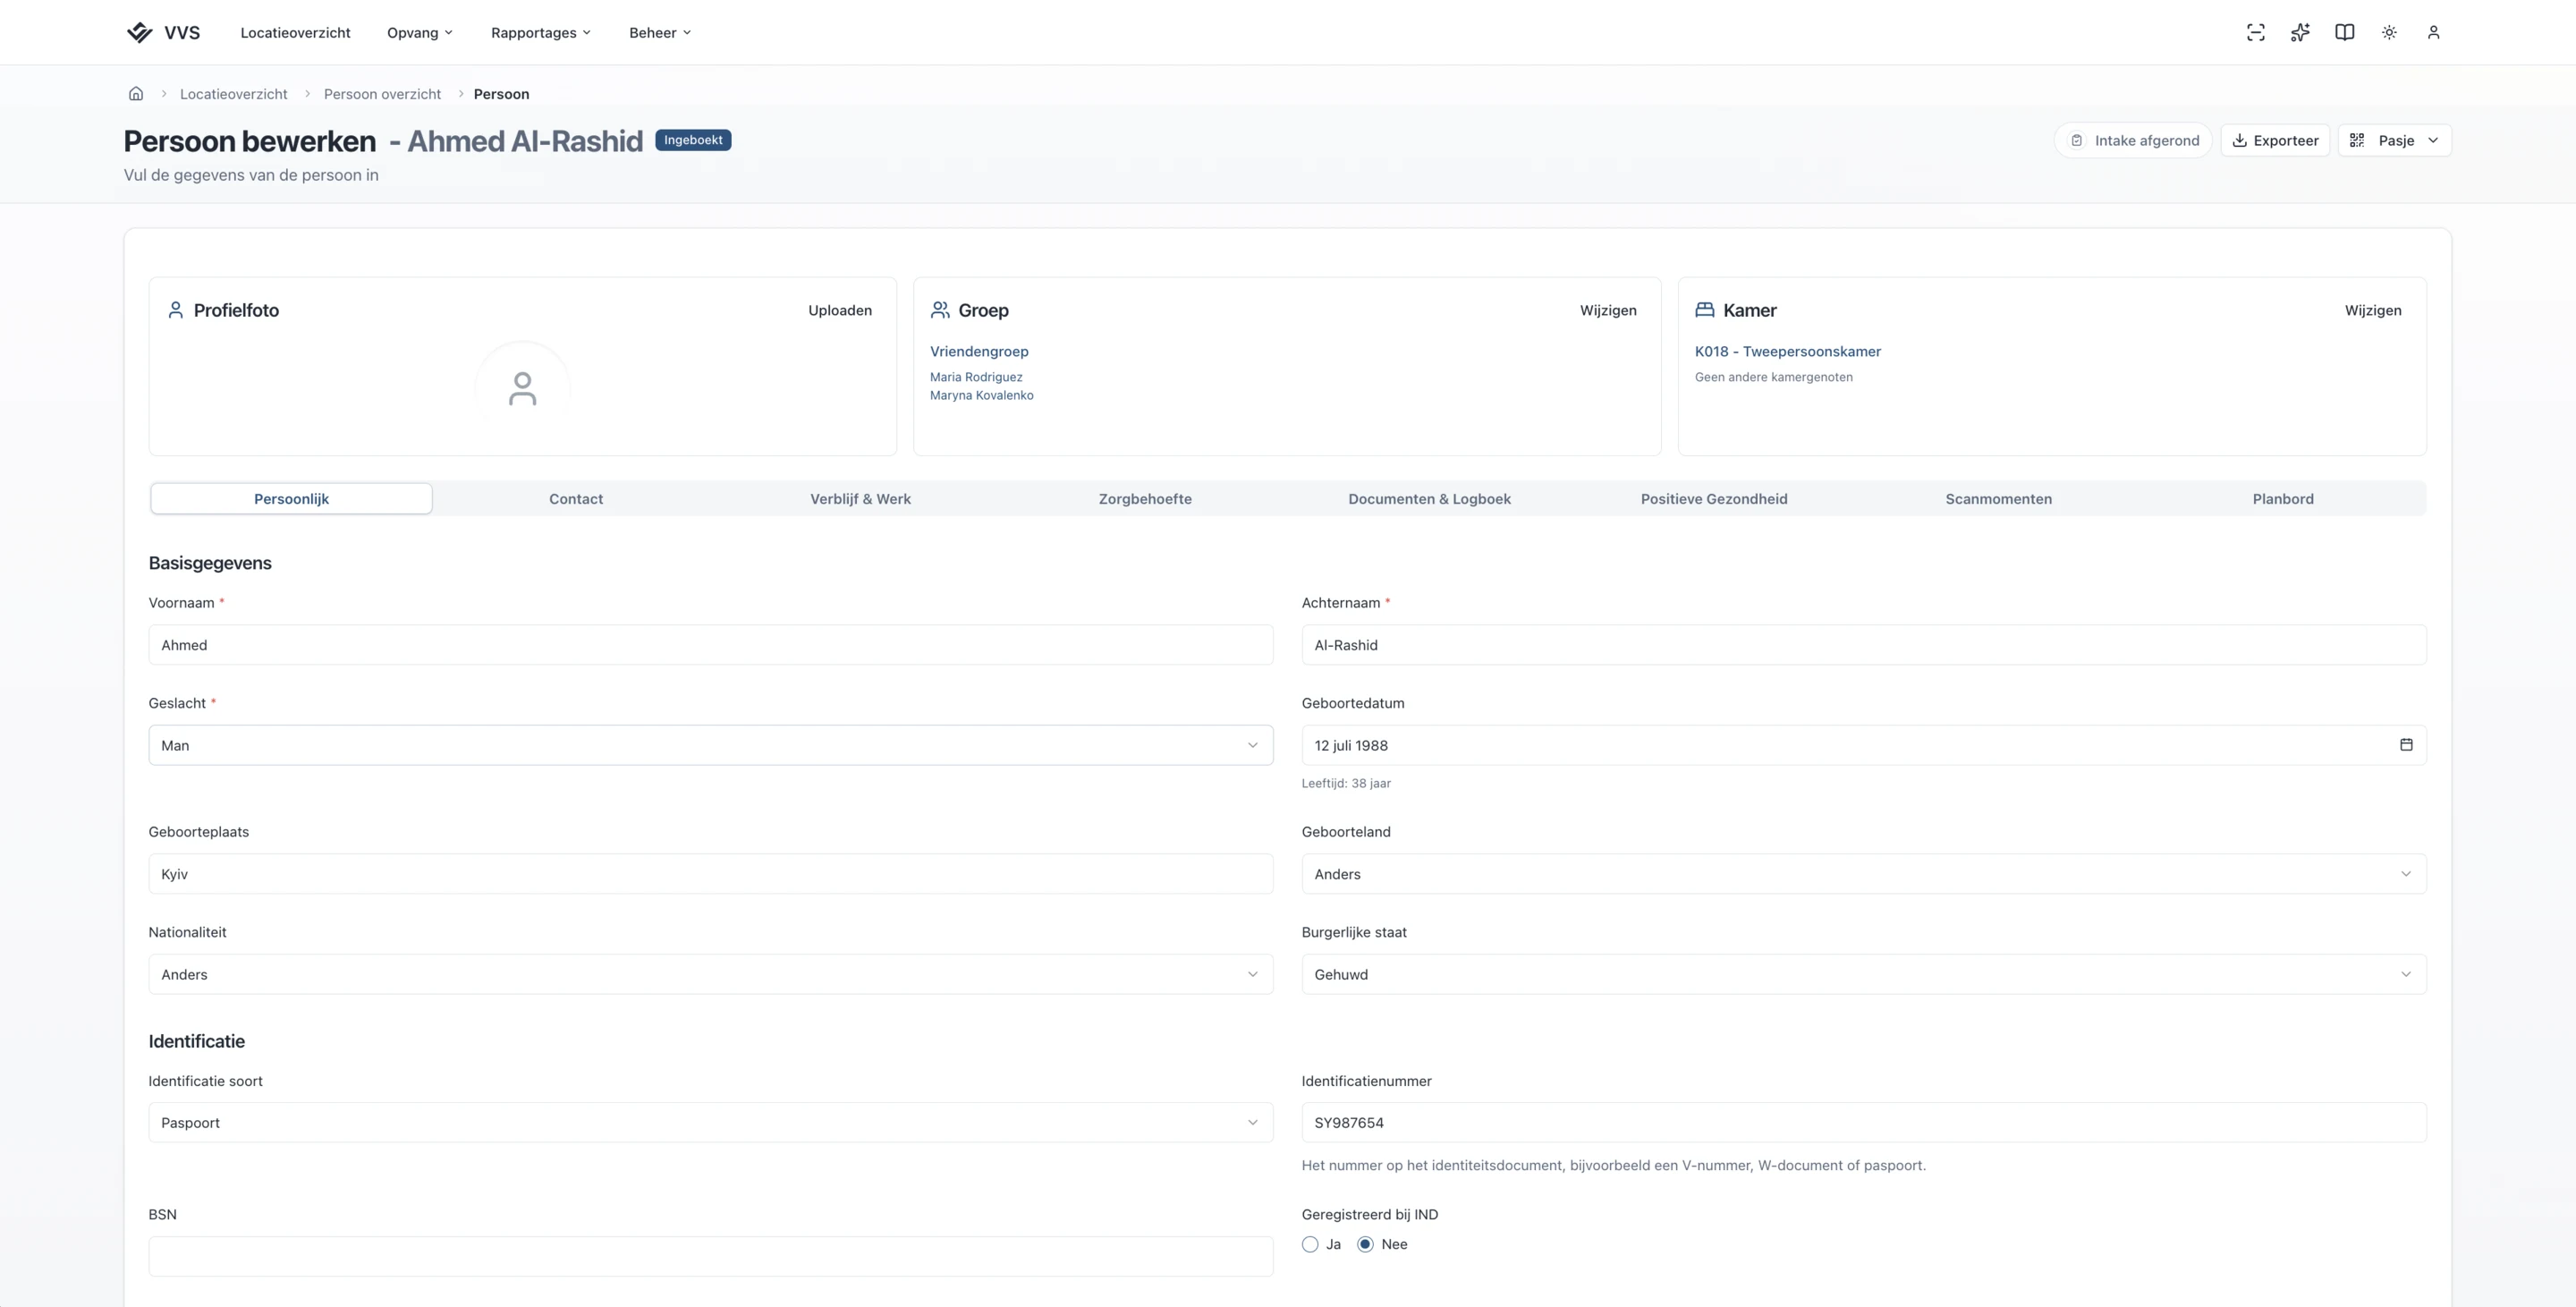Open the Rapportages menu
The width and height of the screenshot is (2576, 1307).
(541, 32)
